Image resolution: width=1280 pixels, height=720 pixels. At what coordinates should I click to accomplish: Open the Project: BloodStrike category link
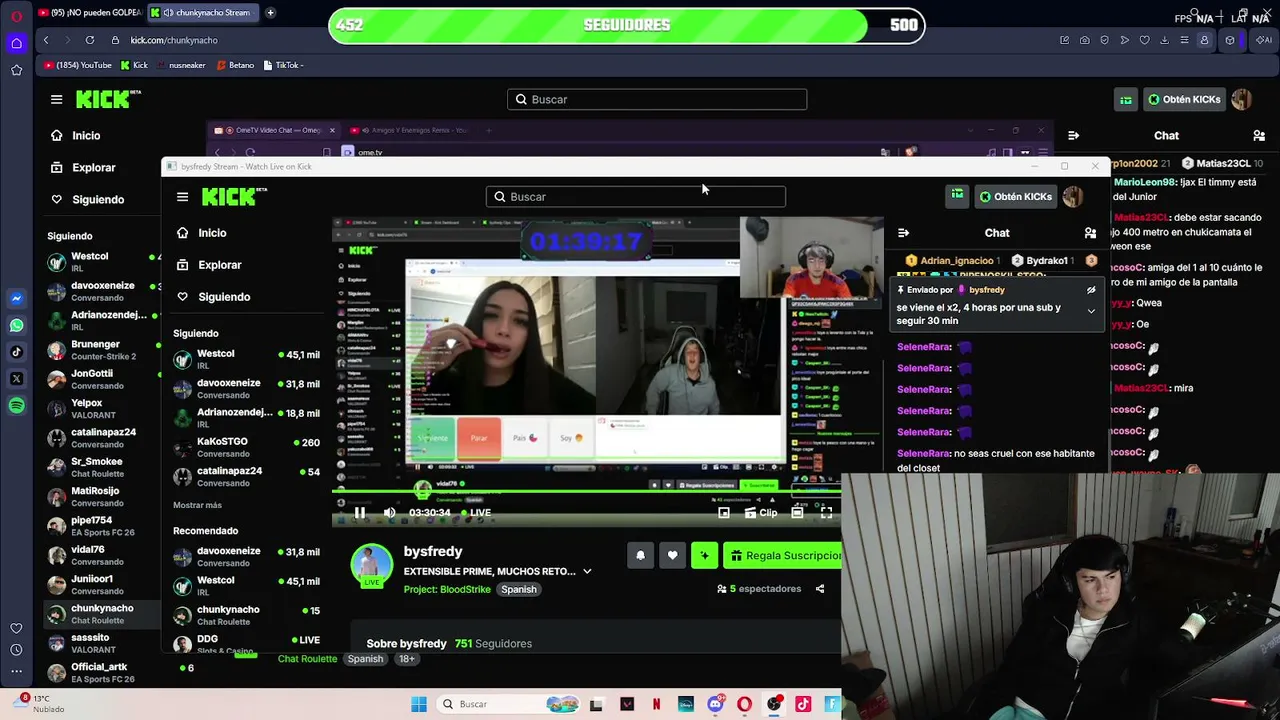pos(447,590)
